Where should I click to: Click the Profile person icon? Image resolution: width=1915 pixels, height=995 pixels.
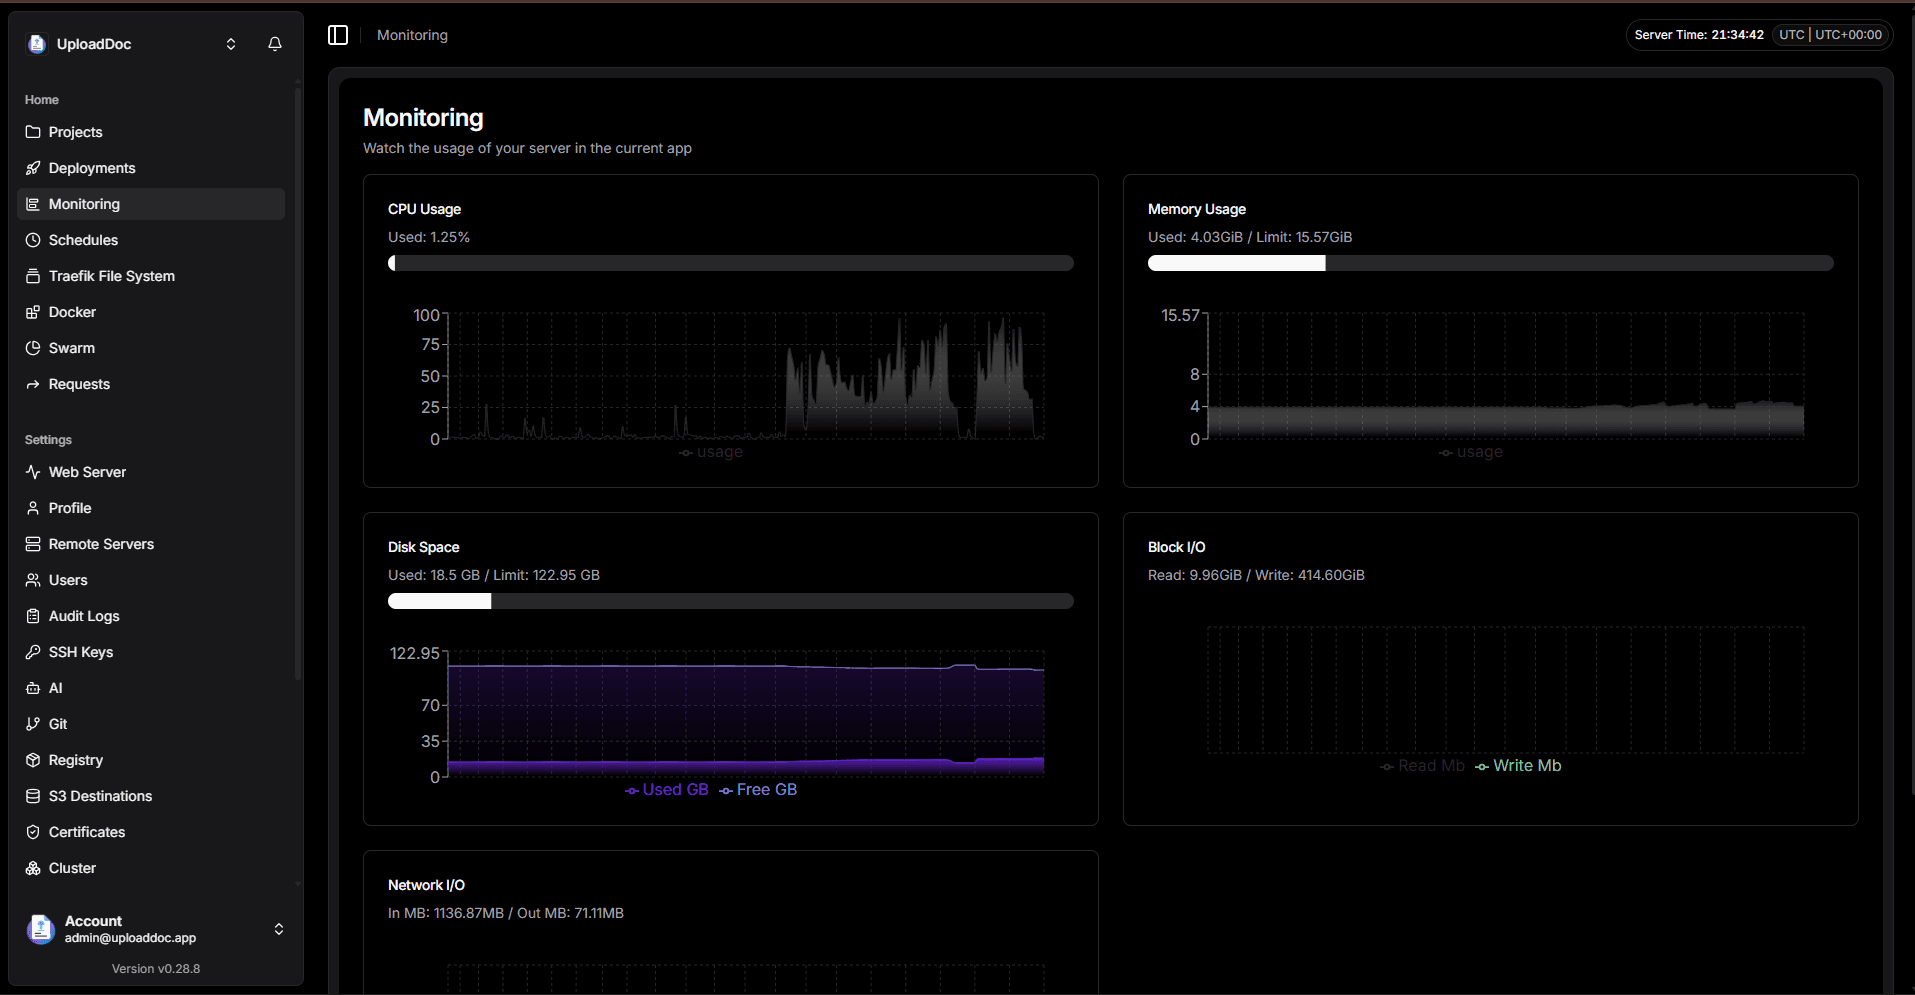(x=33, y=508)
